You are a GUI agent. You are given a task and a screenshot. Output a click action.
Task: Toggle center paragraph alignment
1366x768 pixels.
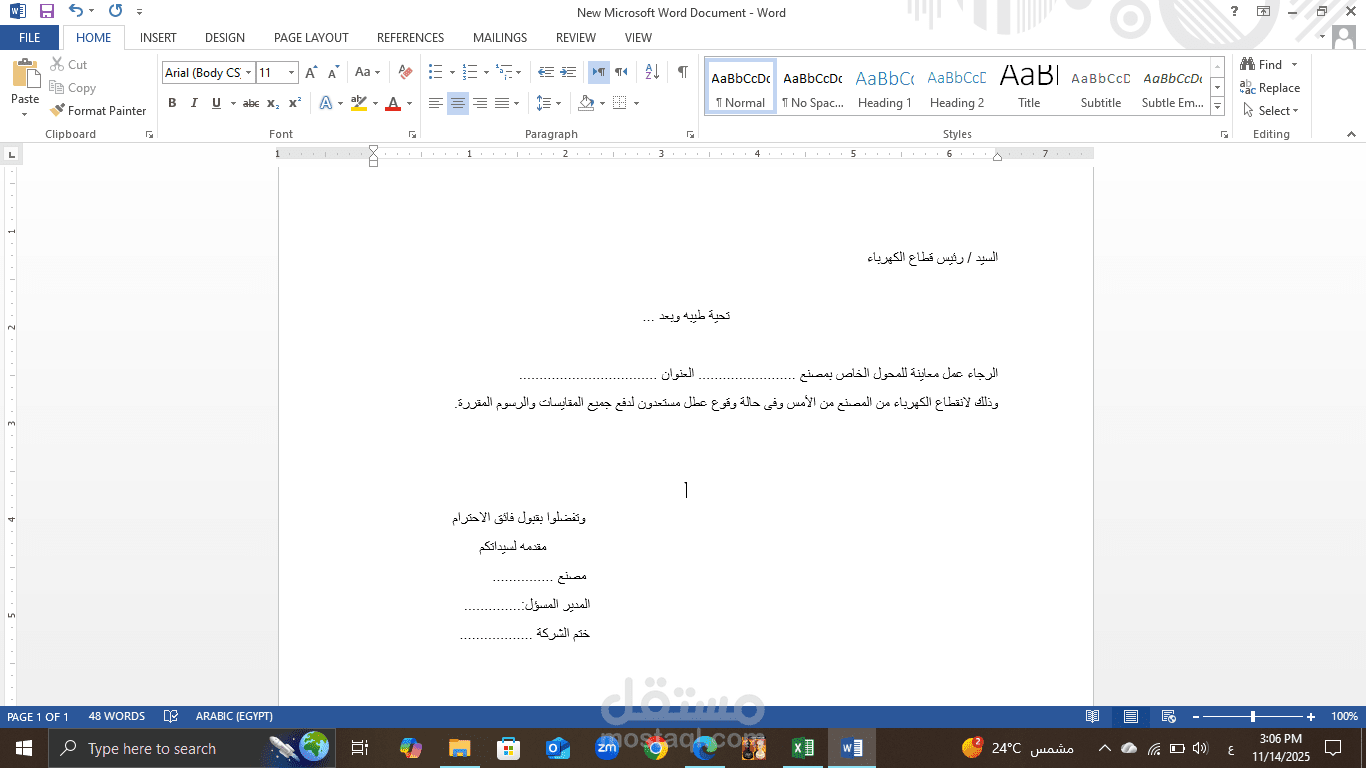pyautogui.click(x=456, y=103)
